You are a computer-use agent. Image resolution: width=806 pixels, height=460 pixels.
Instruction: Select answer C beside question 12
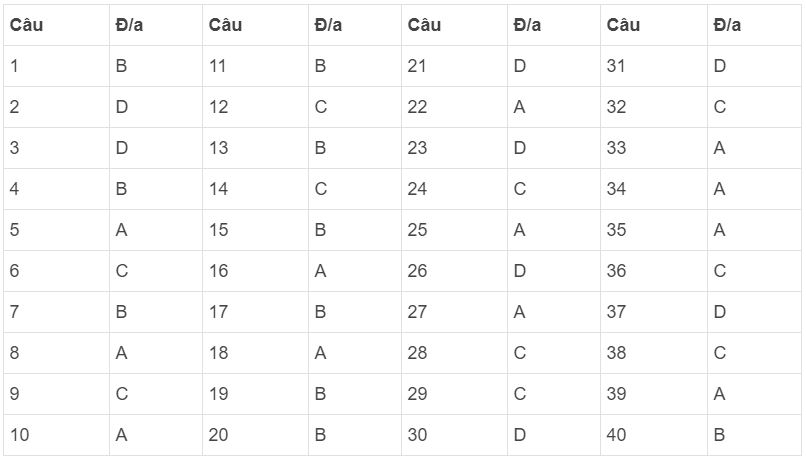coord(321,107)
